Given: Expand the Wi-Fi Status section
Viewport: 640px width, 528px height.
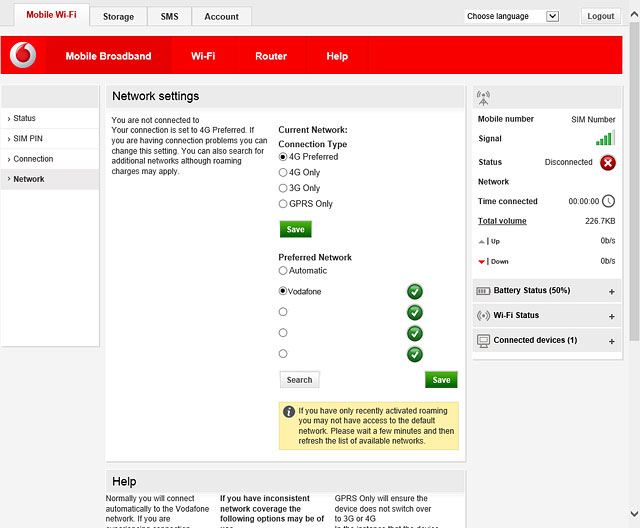Looking at the screenshot, I should point(611,316).
